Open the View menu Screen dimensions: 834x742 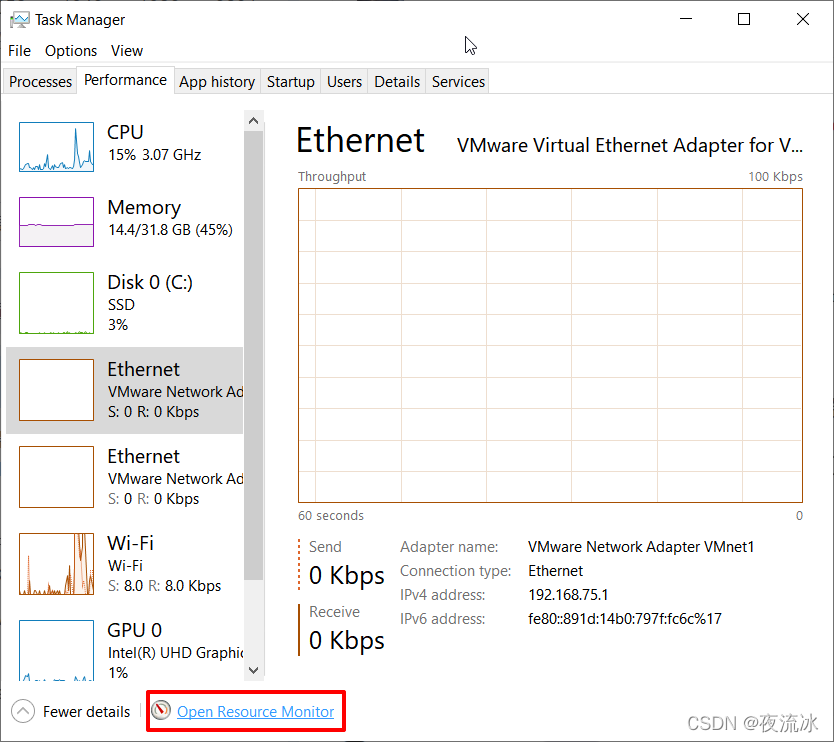(x=127, y=51)
